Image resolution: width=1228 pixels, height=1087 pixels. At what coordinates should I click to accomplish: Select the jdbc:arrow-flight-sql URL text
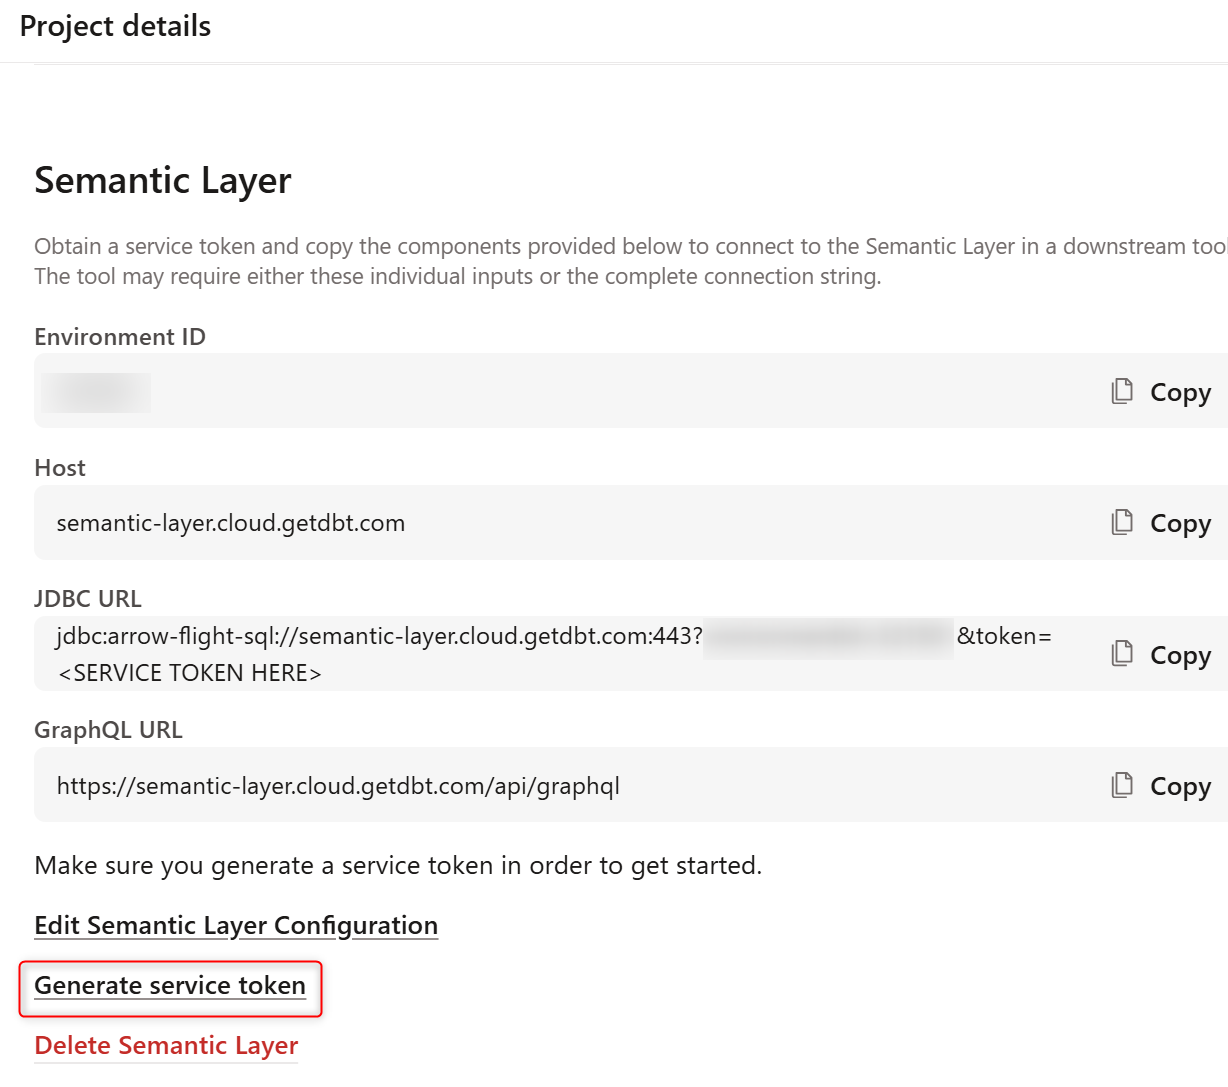380,636
